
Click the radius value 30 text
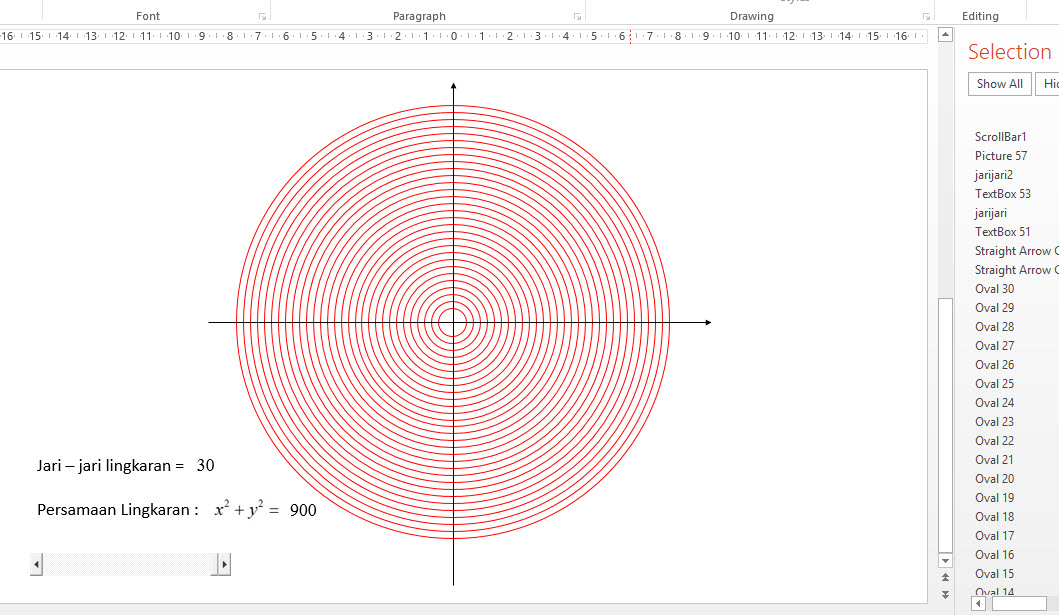pyautogui.click(x=205, y=466)
